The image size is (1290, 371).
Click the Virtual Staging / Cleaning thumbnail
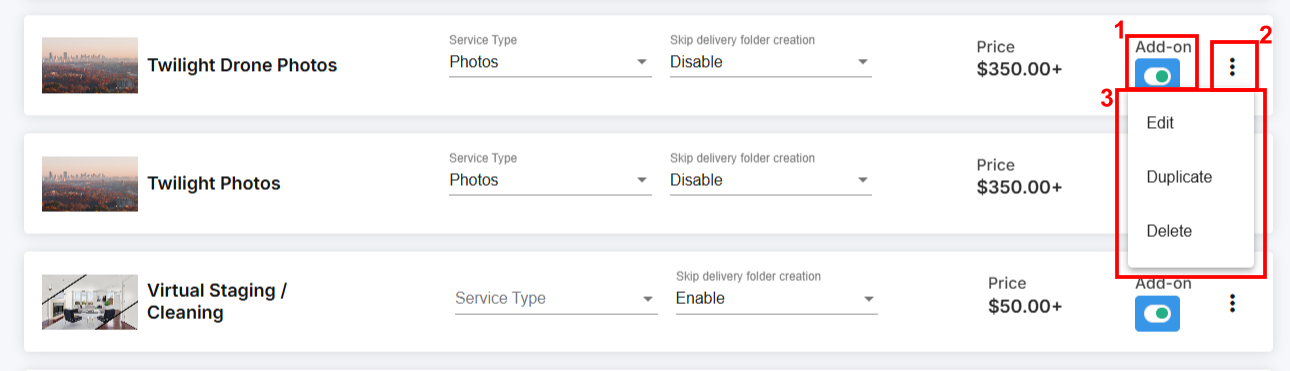[x=90, y=302]
